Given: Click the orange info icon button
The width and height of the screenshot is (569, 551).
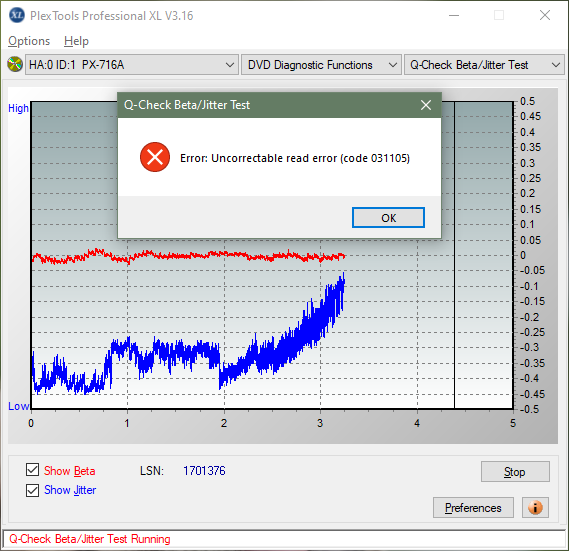Looking at the screenshot, I should tap(535, 507).
